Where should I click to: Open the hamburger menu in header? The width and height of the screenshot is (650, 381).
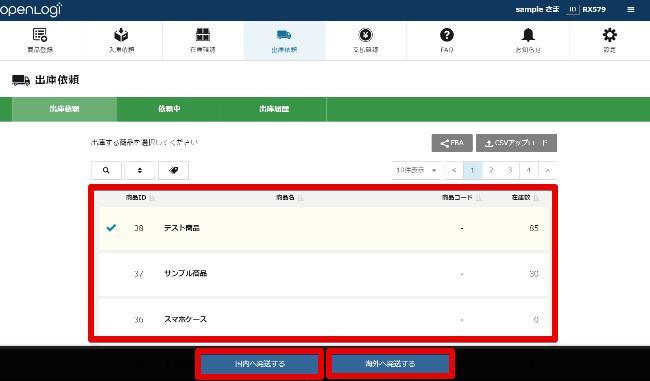(x=631, y=10)
